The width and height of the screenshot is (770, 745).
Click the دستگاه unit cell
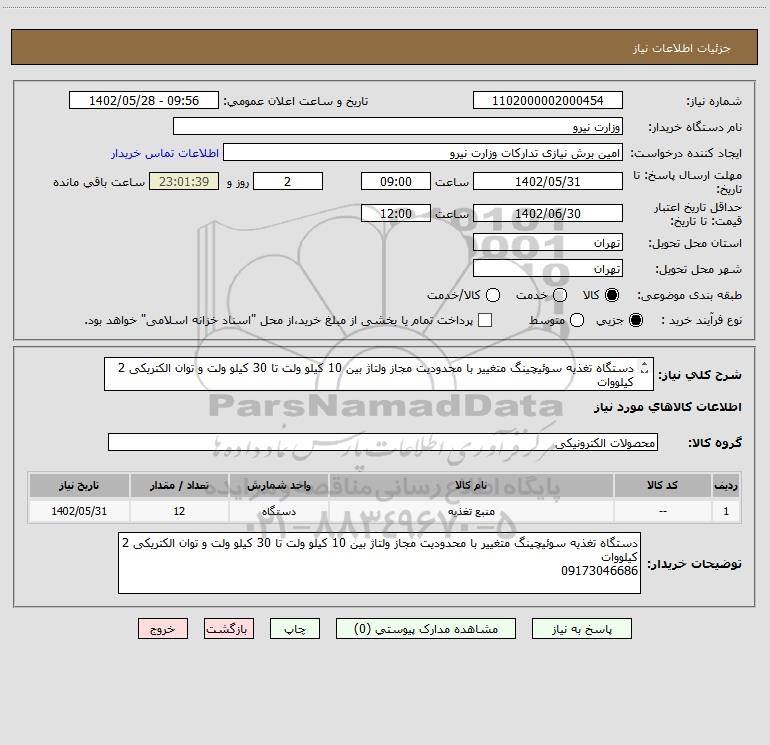click(x=278, y=511)
